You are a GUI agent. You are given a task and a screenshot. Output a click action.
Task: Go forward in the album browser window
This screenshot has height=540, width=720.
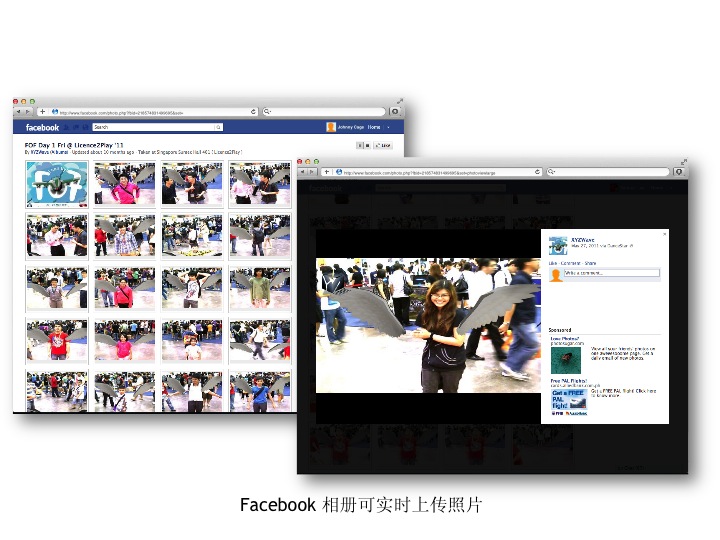click(x=27, y=112)
